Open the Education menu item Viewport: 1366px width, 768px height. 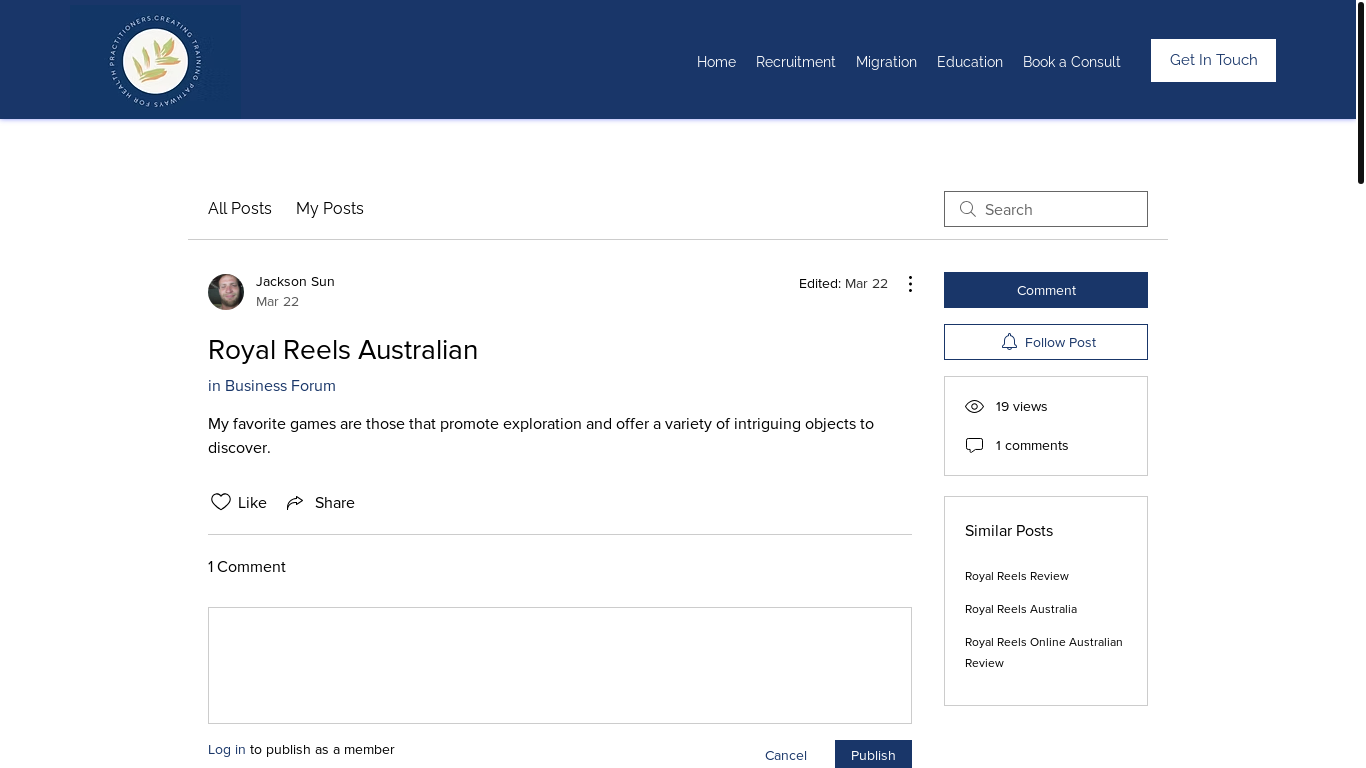969,62
